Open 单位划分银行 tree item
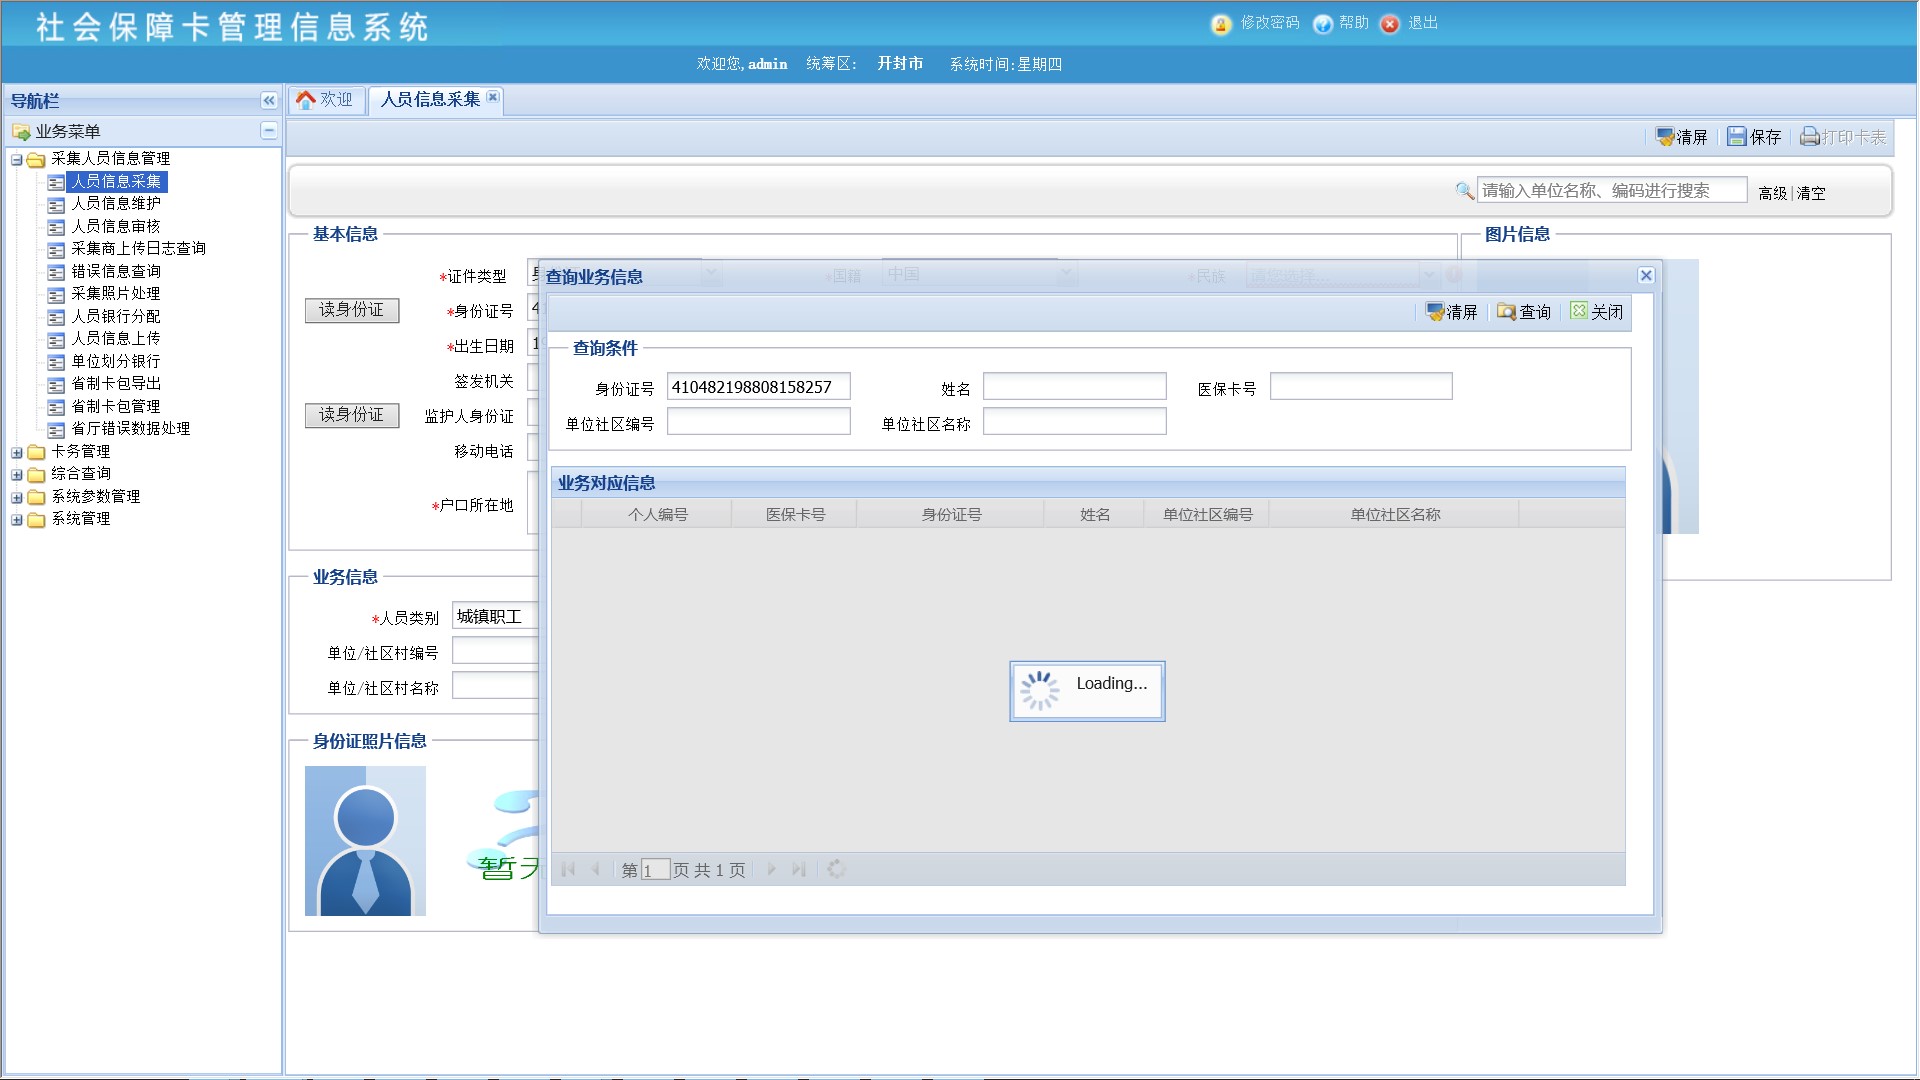1920x1080 pixels. (116, 361)
